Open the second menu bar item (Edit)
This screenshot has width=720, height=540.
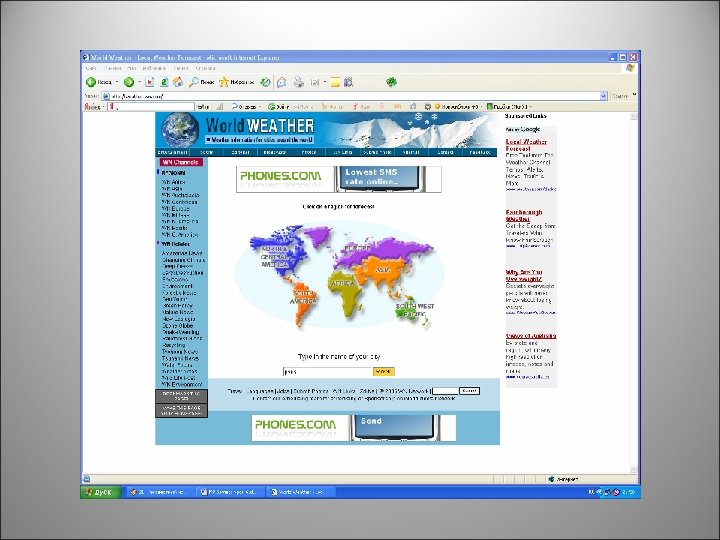tap(112, 68)
